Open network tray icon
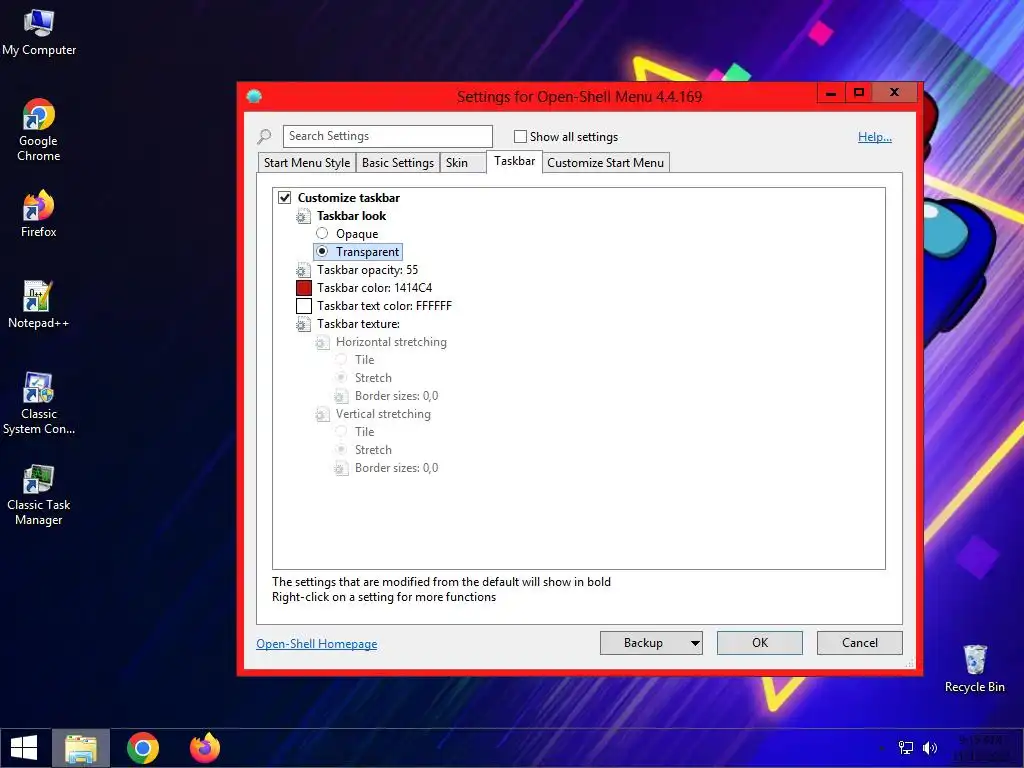The image size is (1024, 768). point(906,748)
